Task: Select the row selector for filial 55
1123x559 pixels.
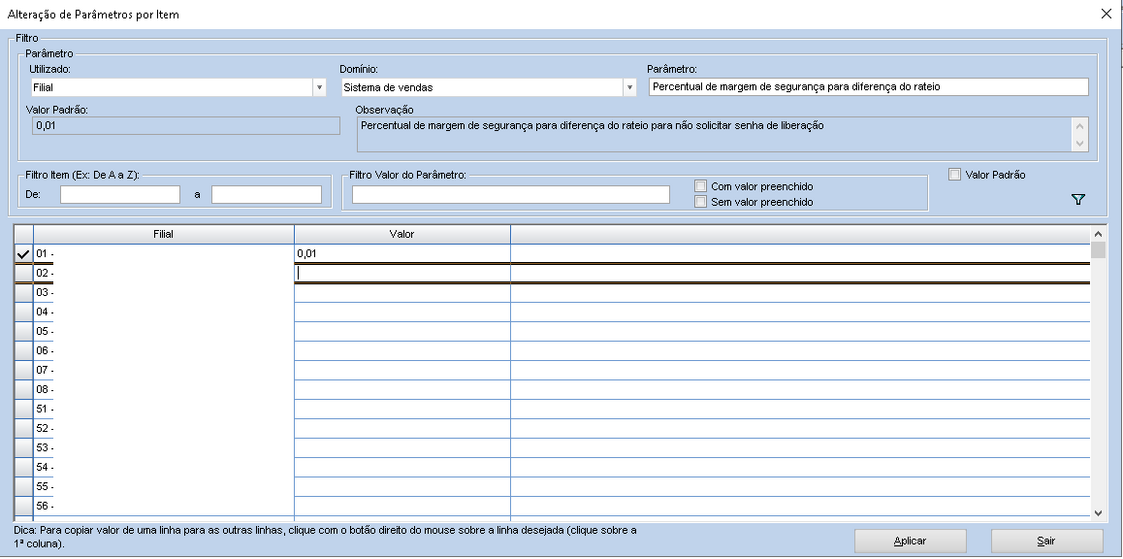Action: click(24, 486)
